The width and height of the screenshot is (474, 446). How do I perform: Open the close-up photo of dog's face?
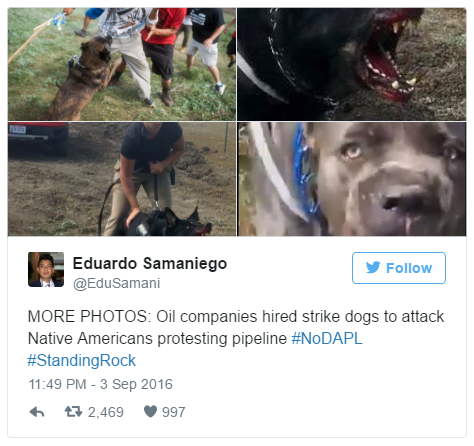(x=352, y=179)
